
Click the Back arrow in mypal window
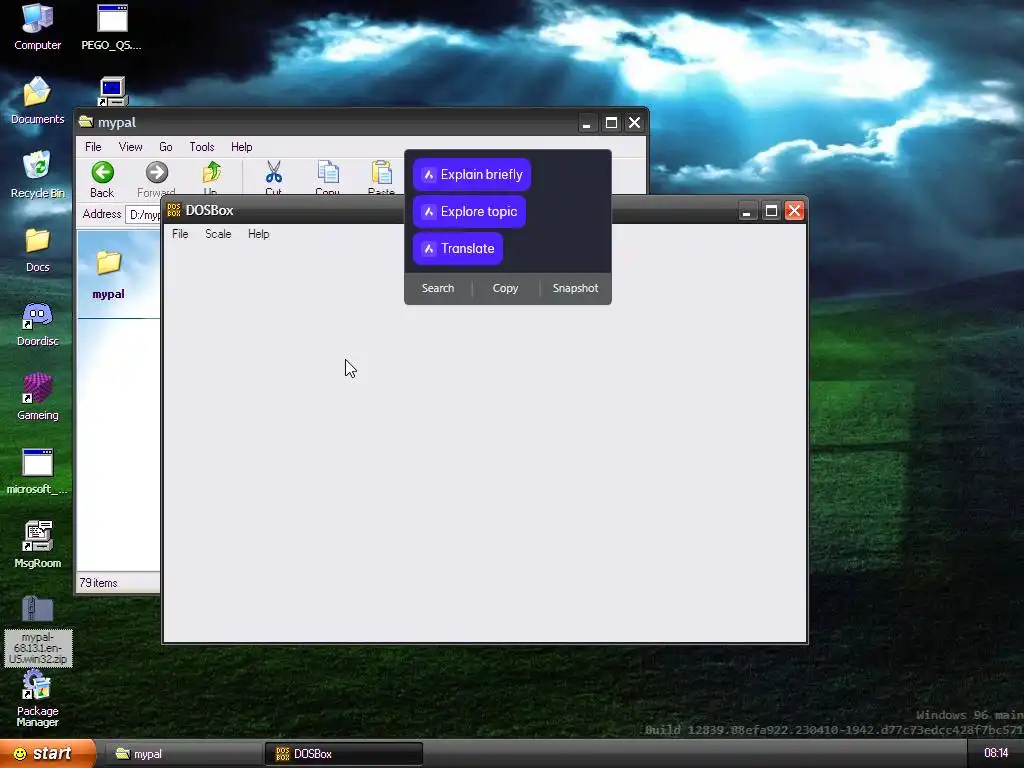pyautogui.click(x=102, y=179)
